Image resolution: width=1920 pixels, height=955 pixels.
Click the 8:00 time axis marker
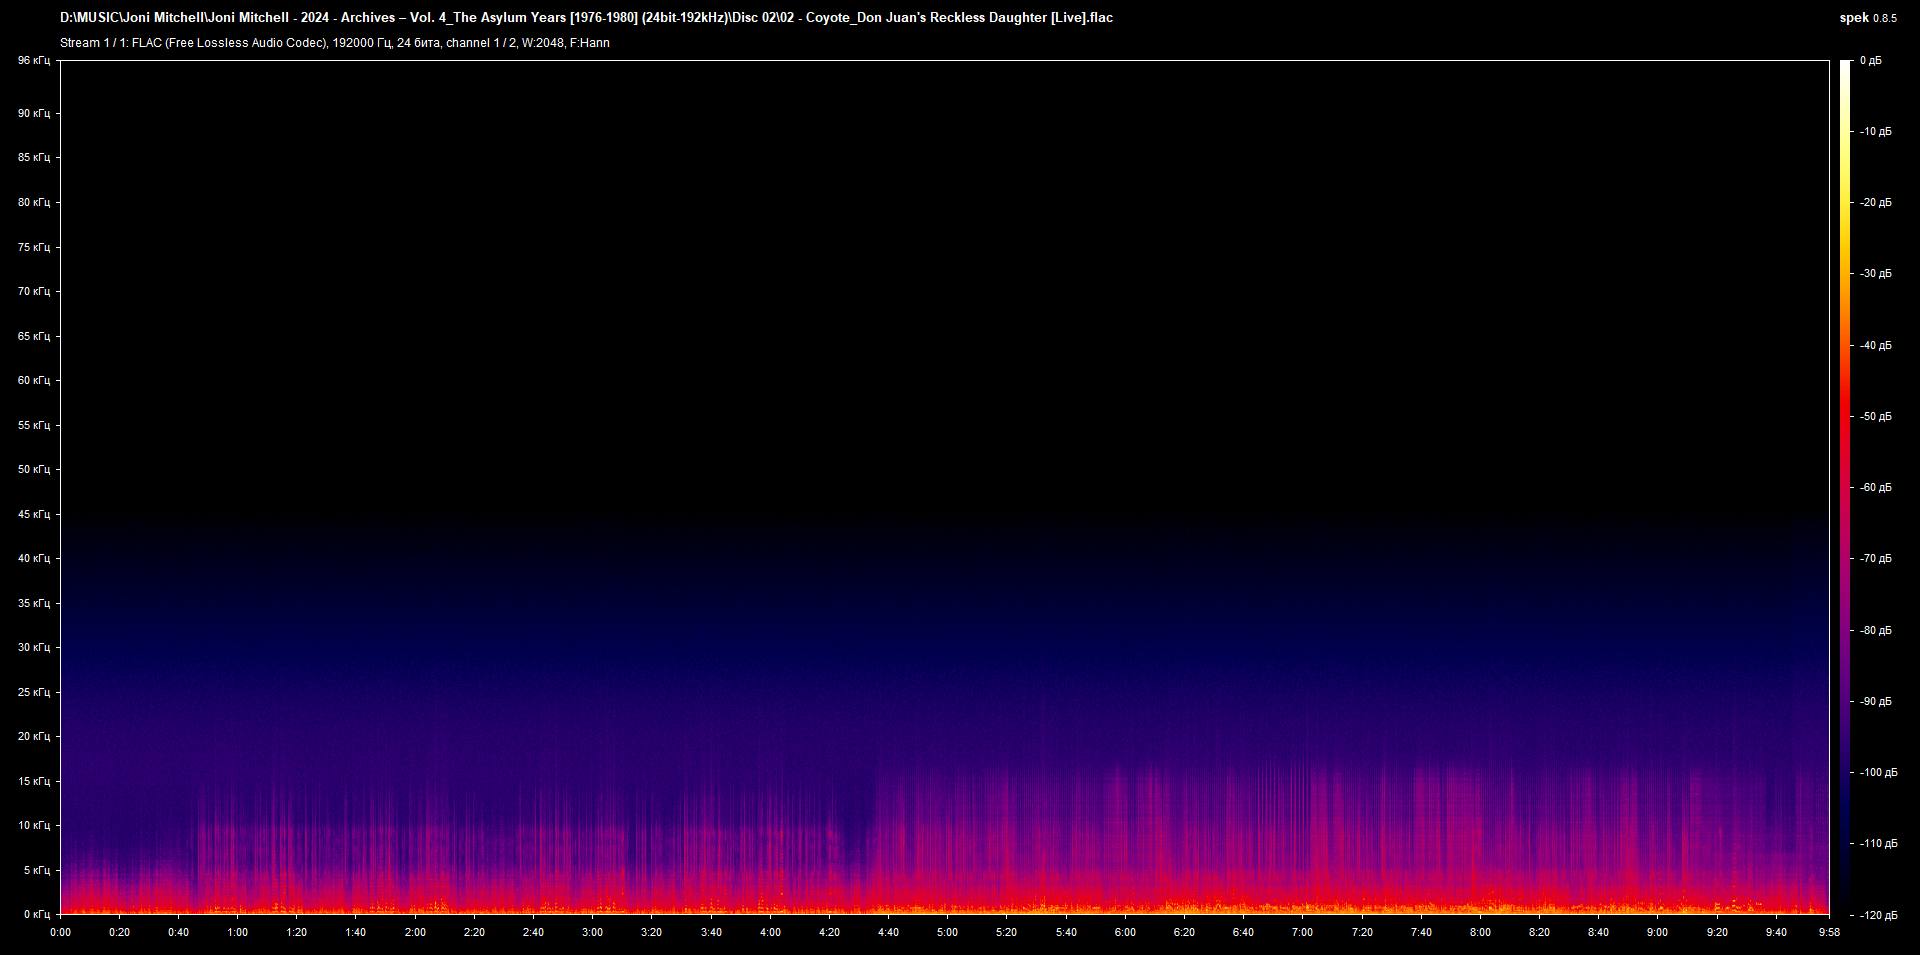point(1480,933)
